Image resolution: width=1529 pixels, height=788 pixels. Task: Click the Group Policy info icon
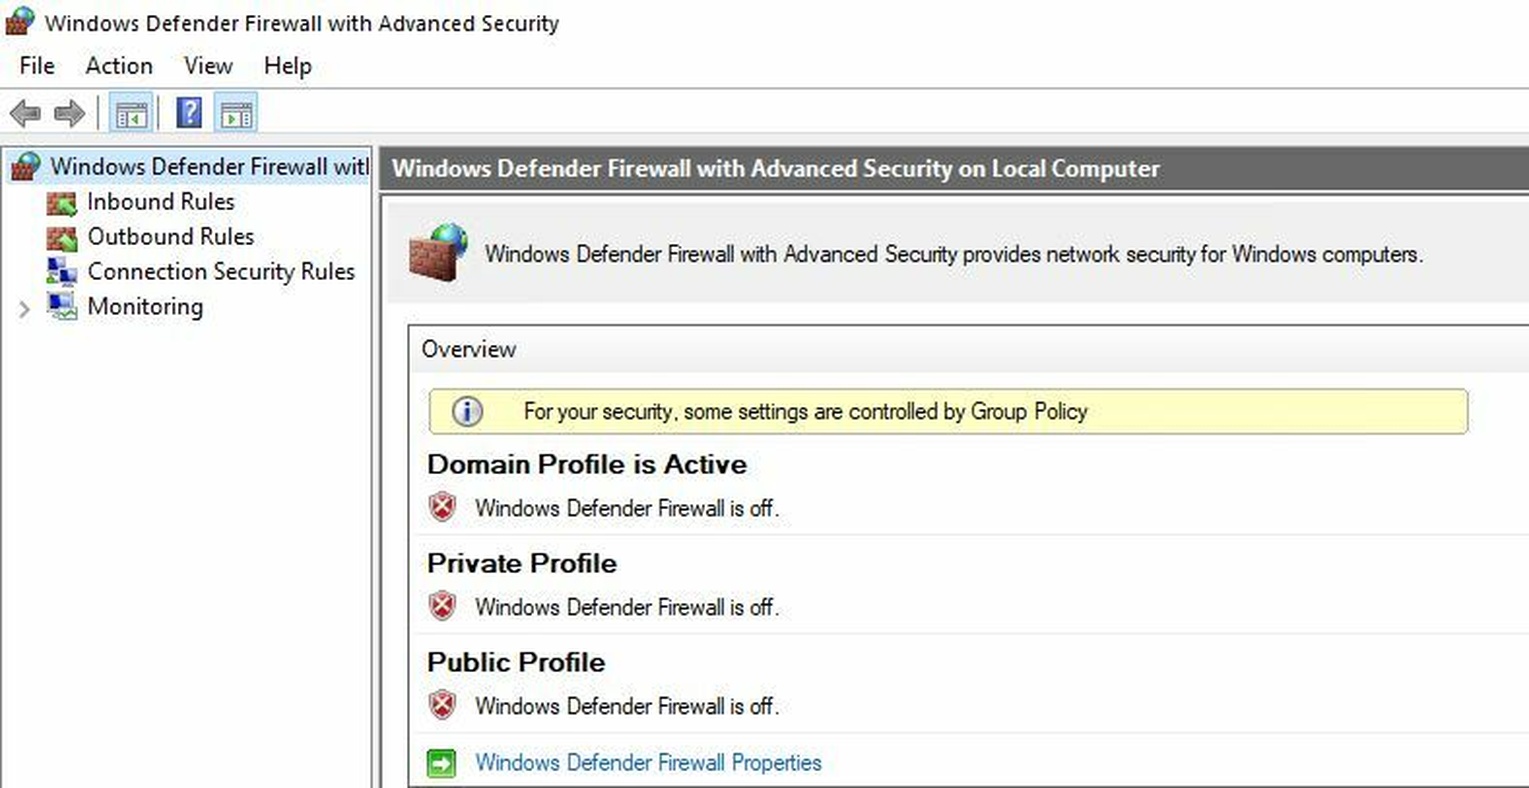[x=467, y=411]
